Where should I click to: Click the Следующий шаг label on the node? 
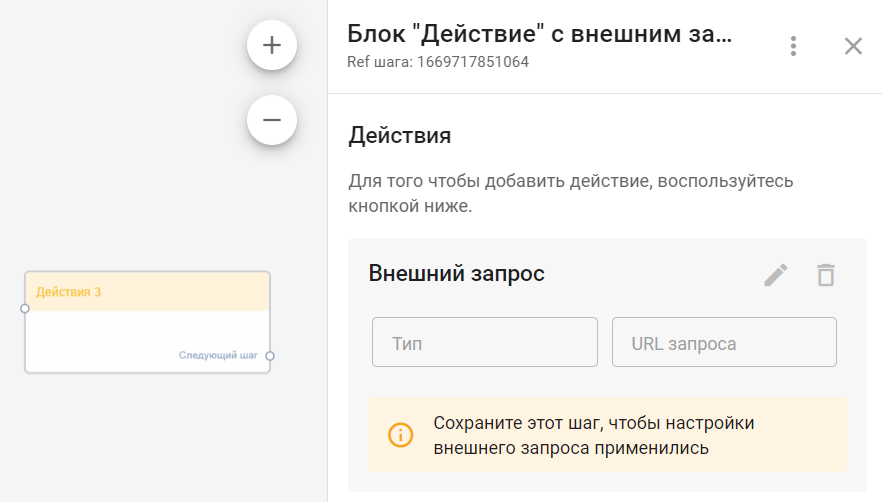tap(218, 355)
